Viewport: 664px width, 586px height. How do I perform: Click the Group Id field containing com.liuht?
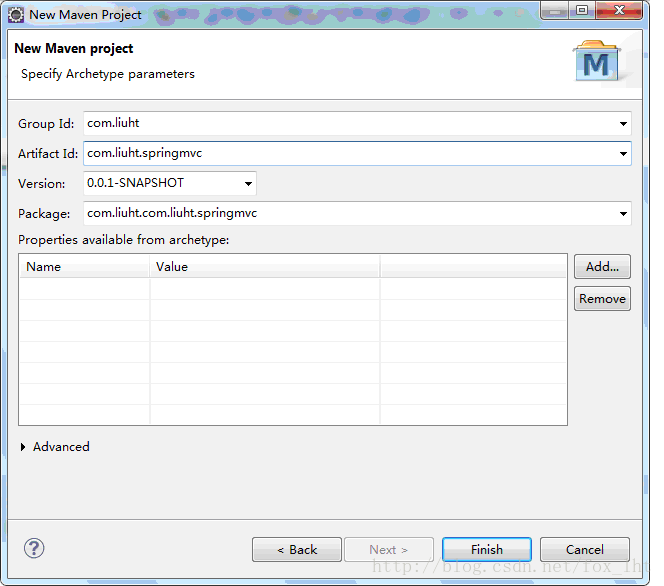(x=357, y=124)
